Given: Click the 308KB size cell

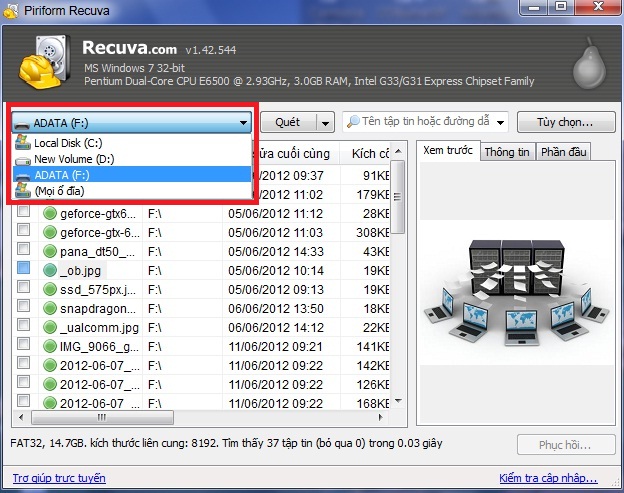Looking at the screenshot, I should pos(372,232).
